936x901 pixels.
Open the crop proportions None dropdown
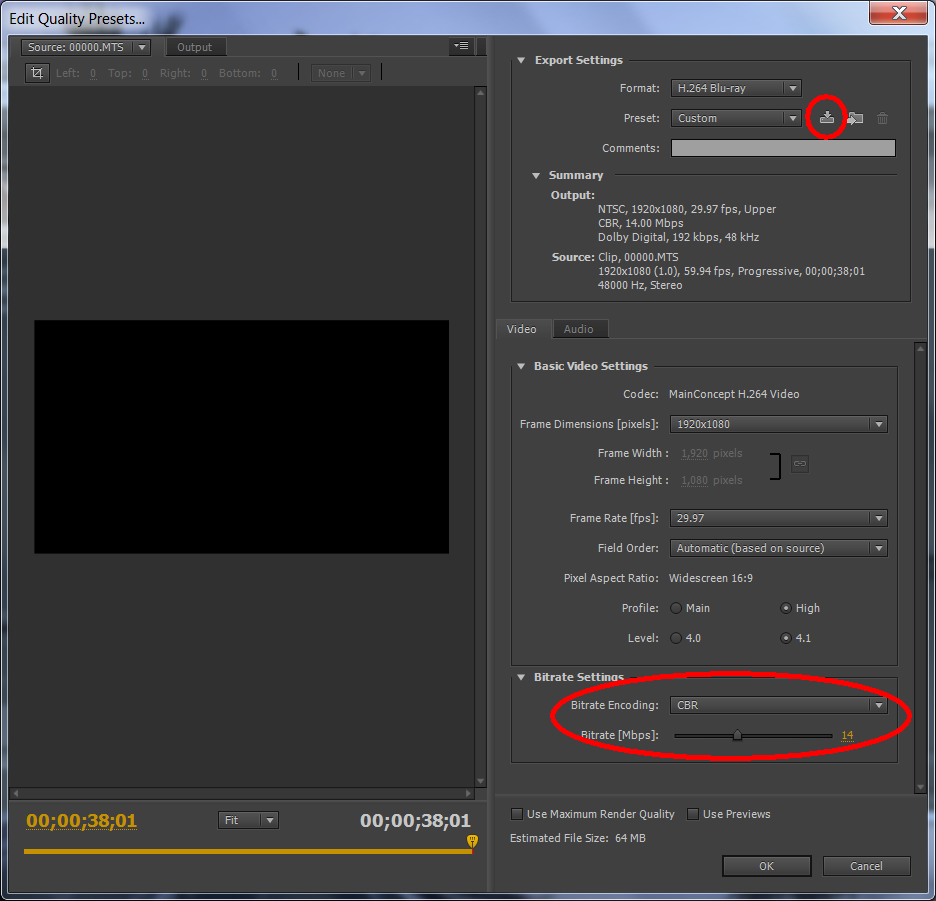tap(340, 73)
